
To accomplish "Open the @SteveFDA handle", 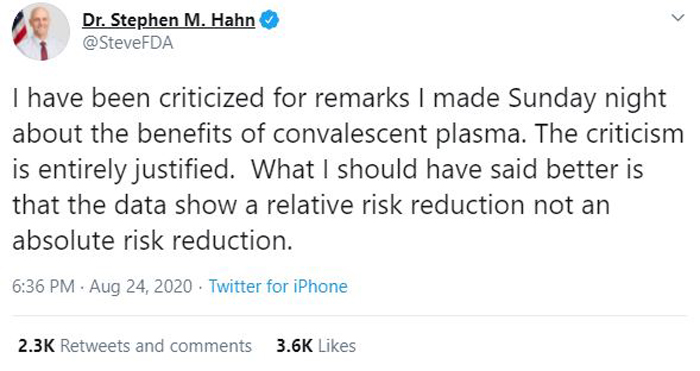I will [128, 43].
